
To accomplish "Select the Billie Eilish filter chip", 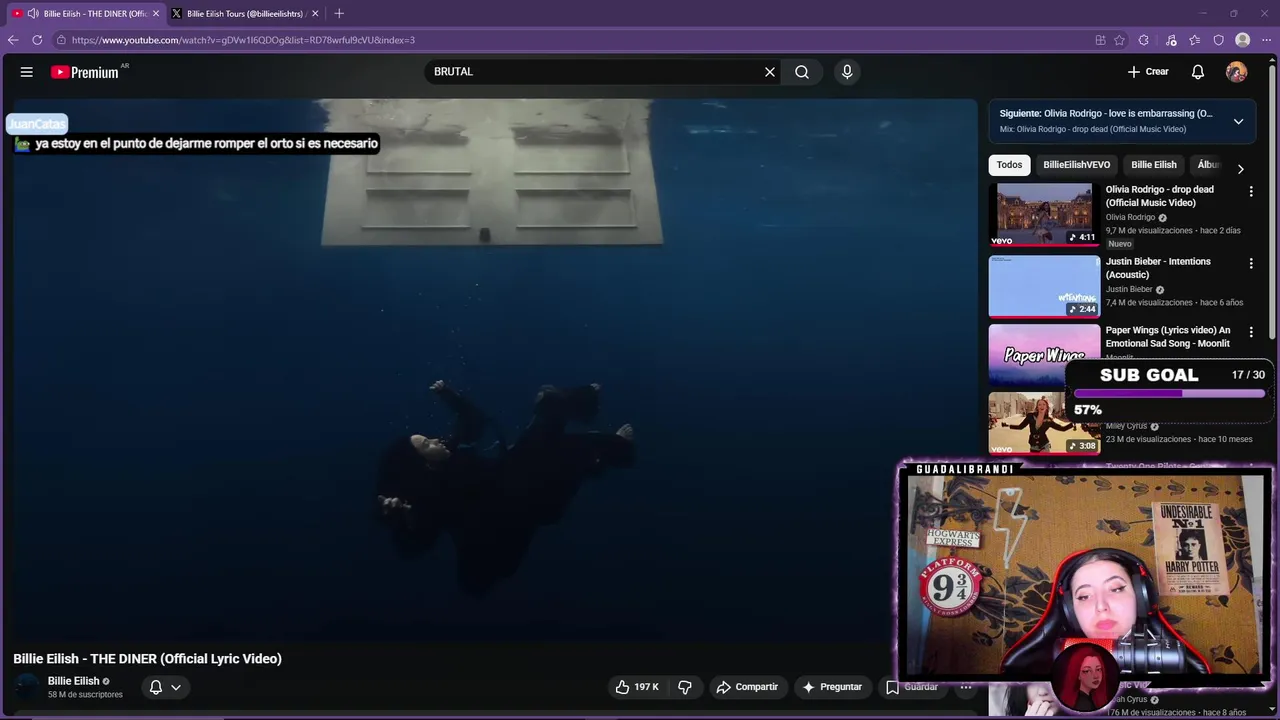I will point(1153,165).
